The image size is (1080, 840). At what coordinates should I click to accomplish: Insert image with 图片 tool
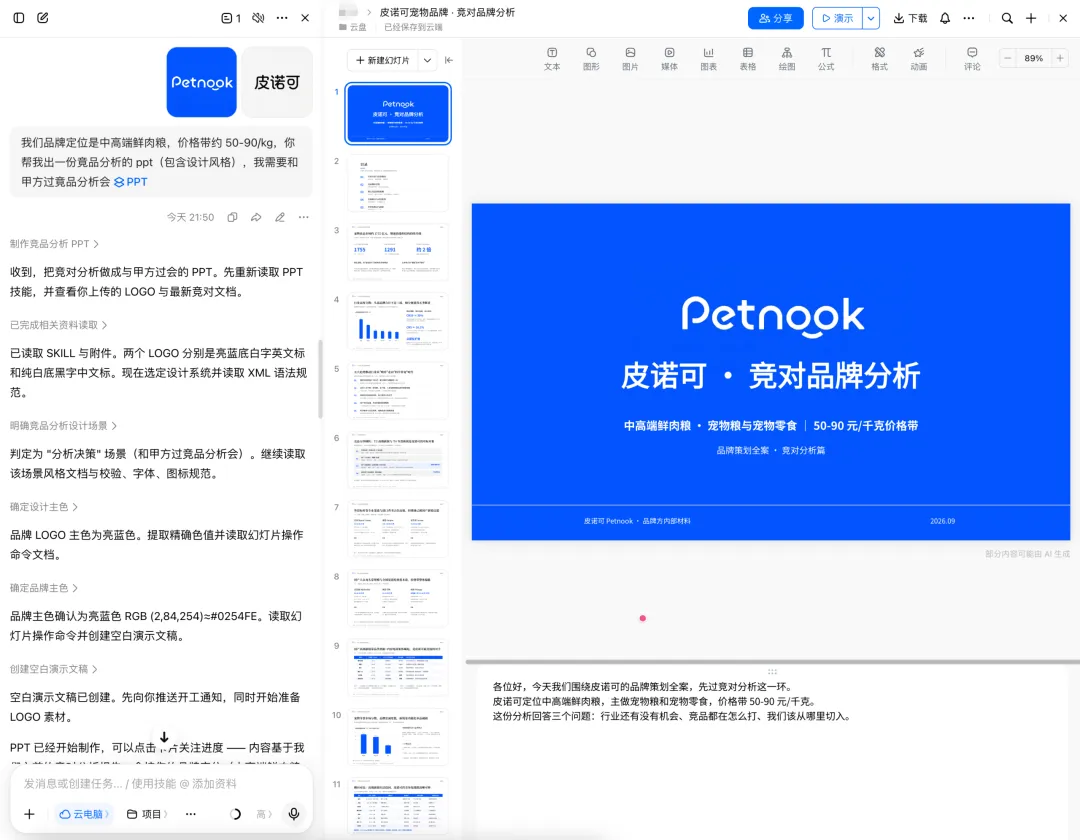click(630, 59)
